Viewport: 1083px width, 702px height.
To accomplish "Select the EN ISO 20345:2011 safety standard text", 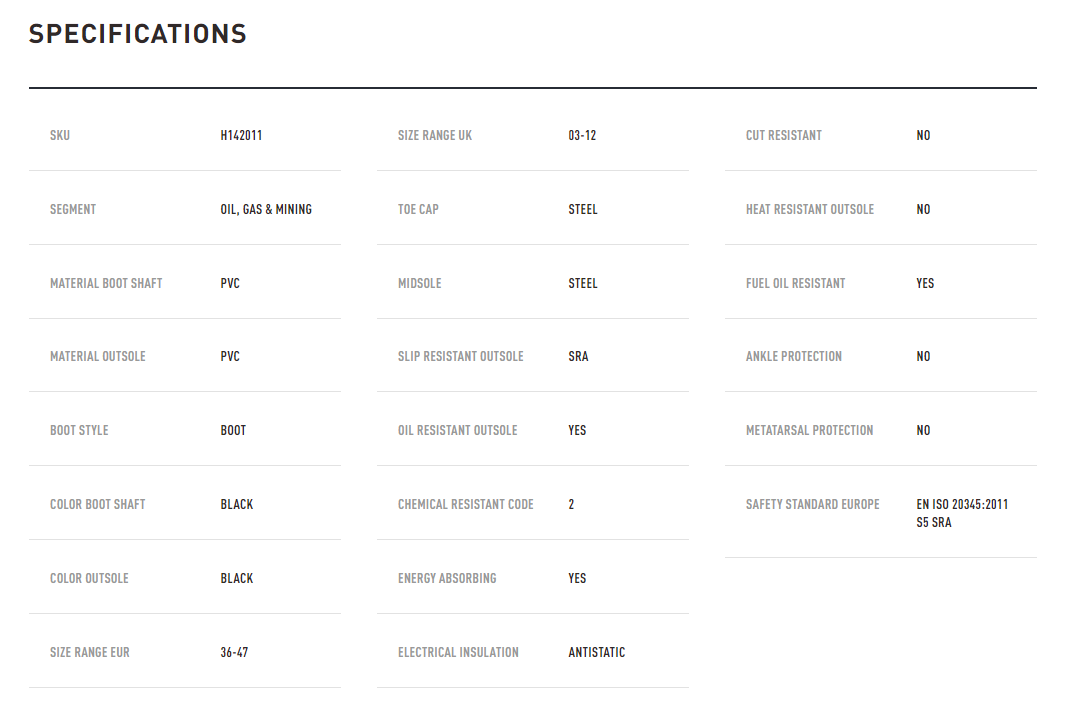I will (962, 504).
